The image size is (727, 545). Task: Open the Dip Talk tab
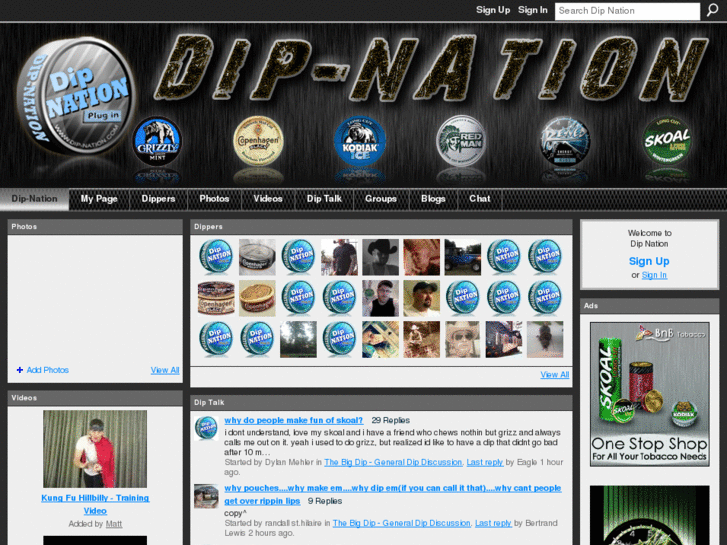[x=324, y=199]
